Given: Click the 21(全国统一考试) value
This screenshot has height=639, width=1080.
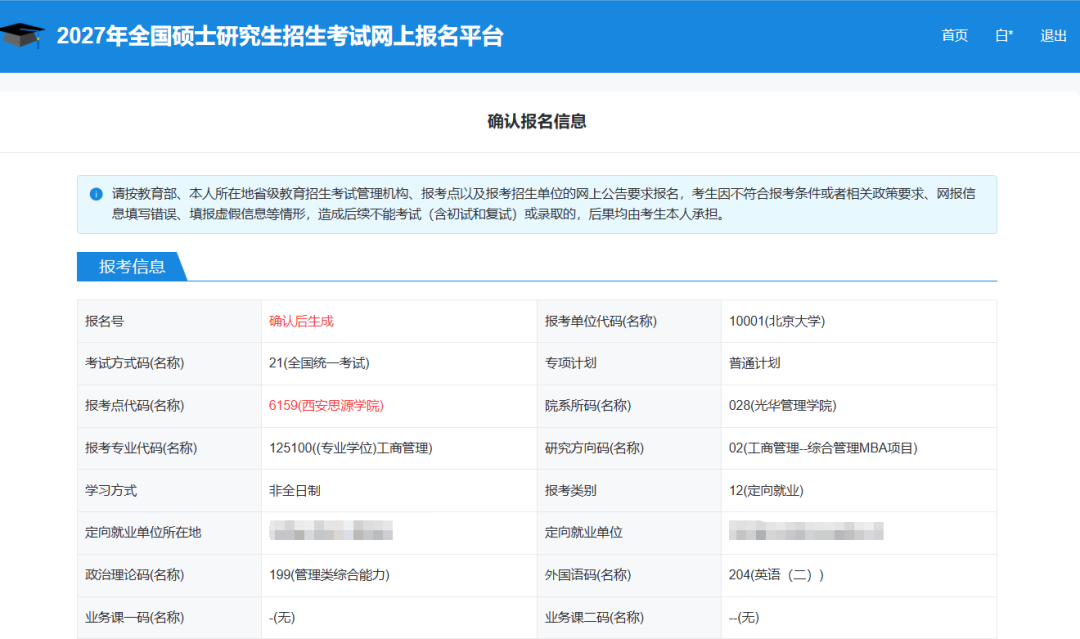Looking at the screenshot, I should tap(319, 363).
